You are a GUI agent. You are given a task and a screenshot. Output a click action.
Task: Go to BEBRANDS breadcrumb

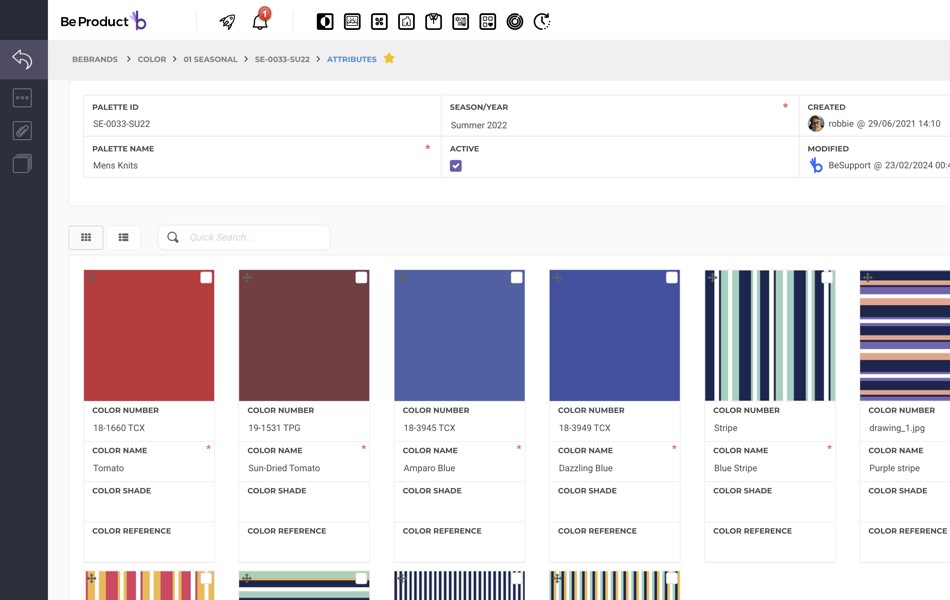click(x=95, y=59)
